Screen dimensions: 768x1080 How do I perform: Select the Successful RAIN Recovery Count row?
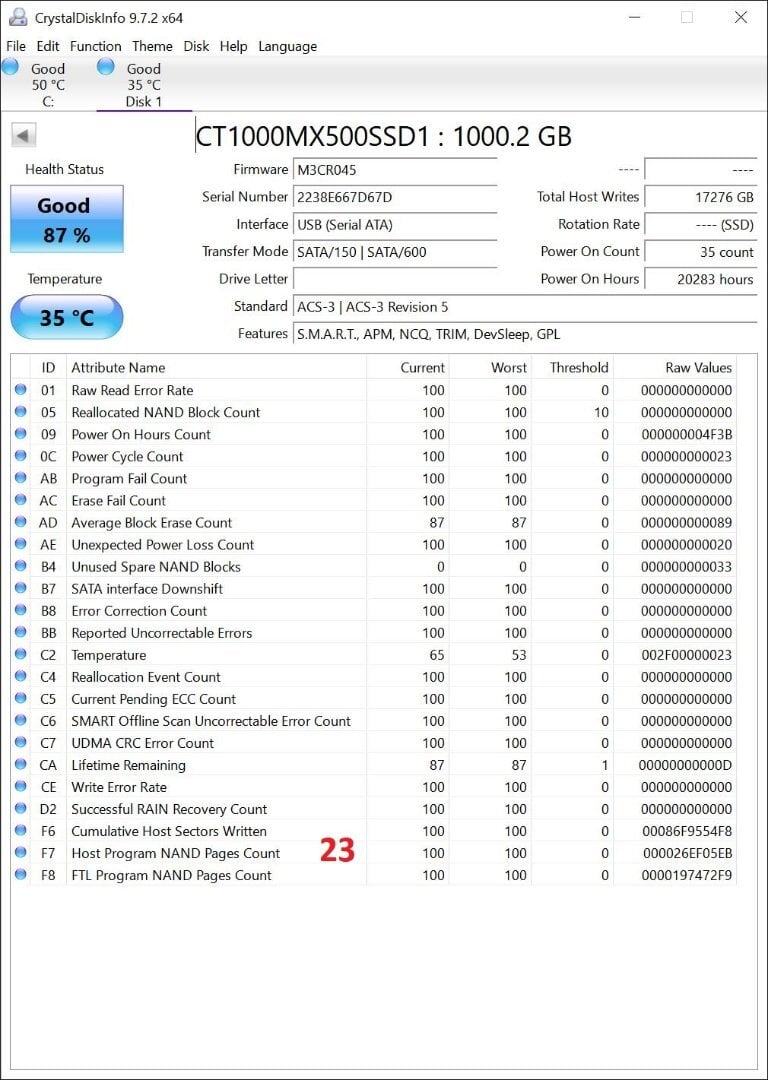374,809
